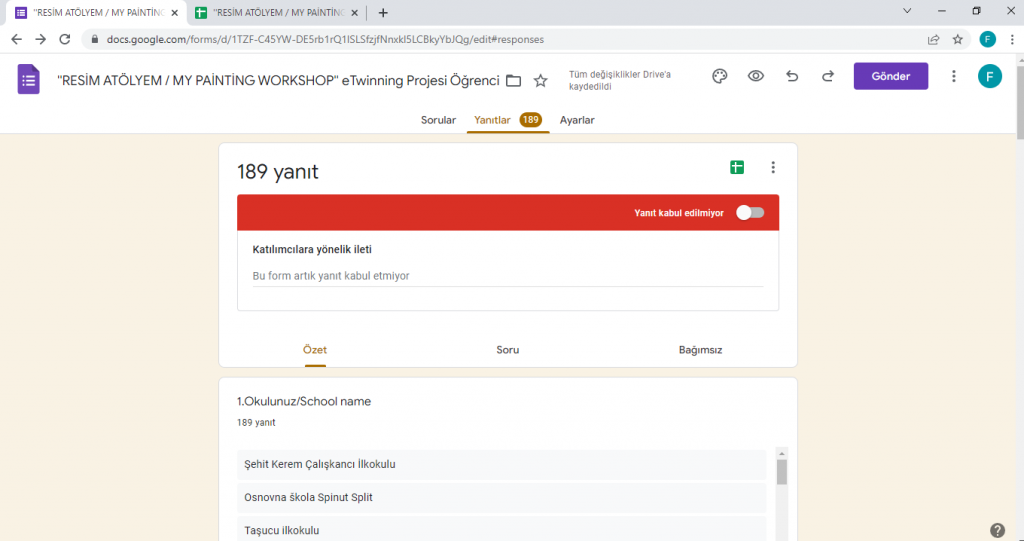Switch to the Ayarlar tab

[577, 120]
